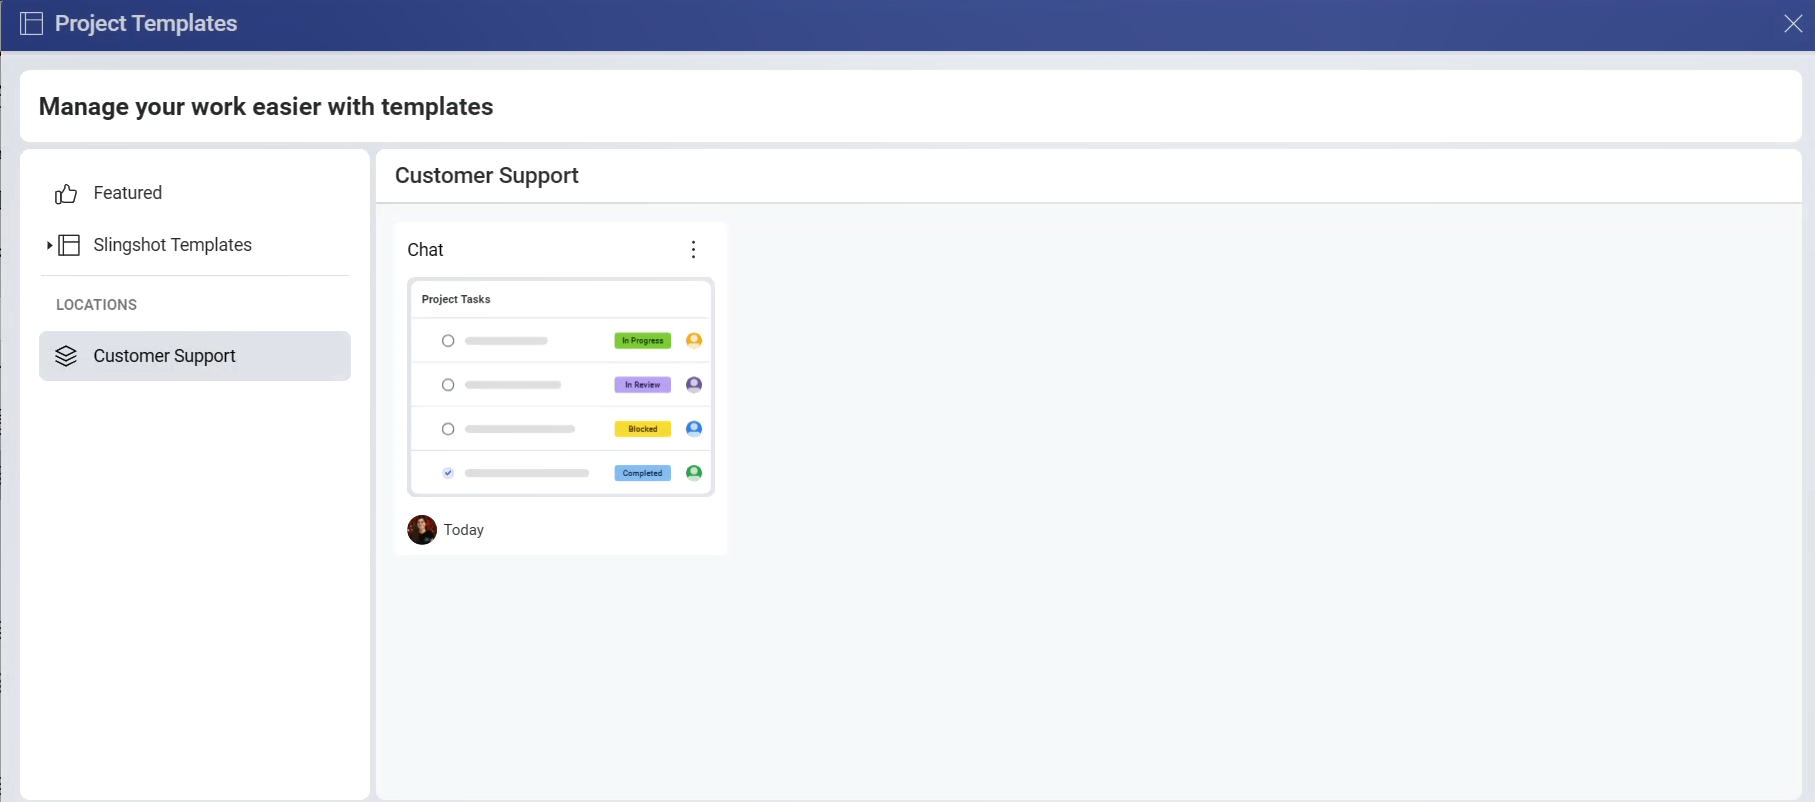This screenshot has height=802, width=1815.
Task: Open the Chat template preview thumbnail
Action: pos(561,387)
